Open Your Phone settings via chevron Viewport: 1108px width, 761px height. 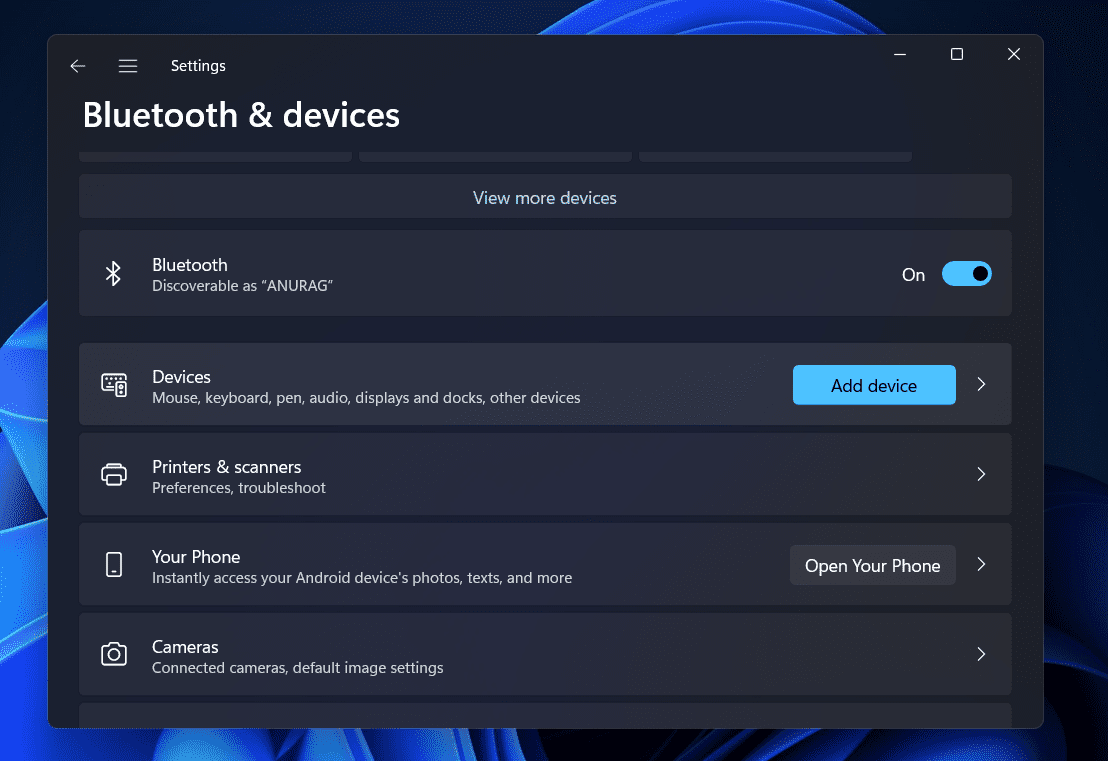tap(981, 565)
